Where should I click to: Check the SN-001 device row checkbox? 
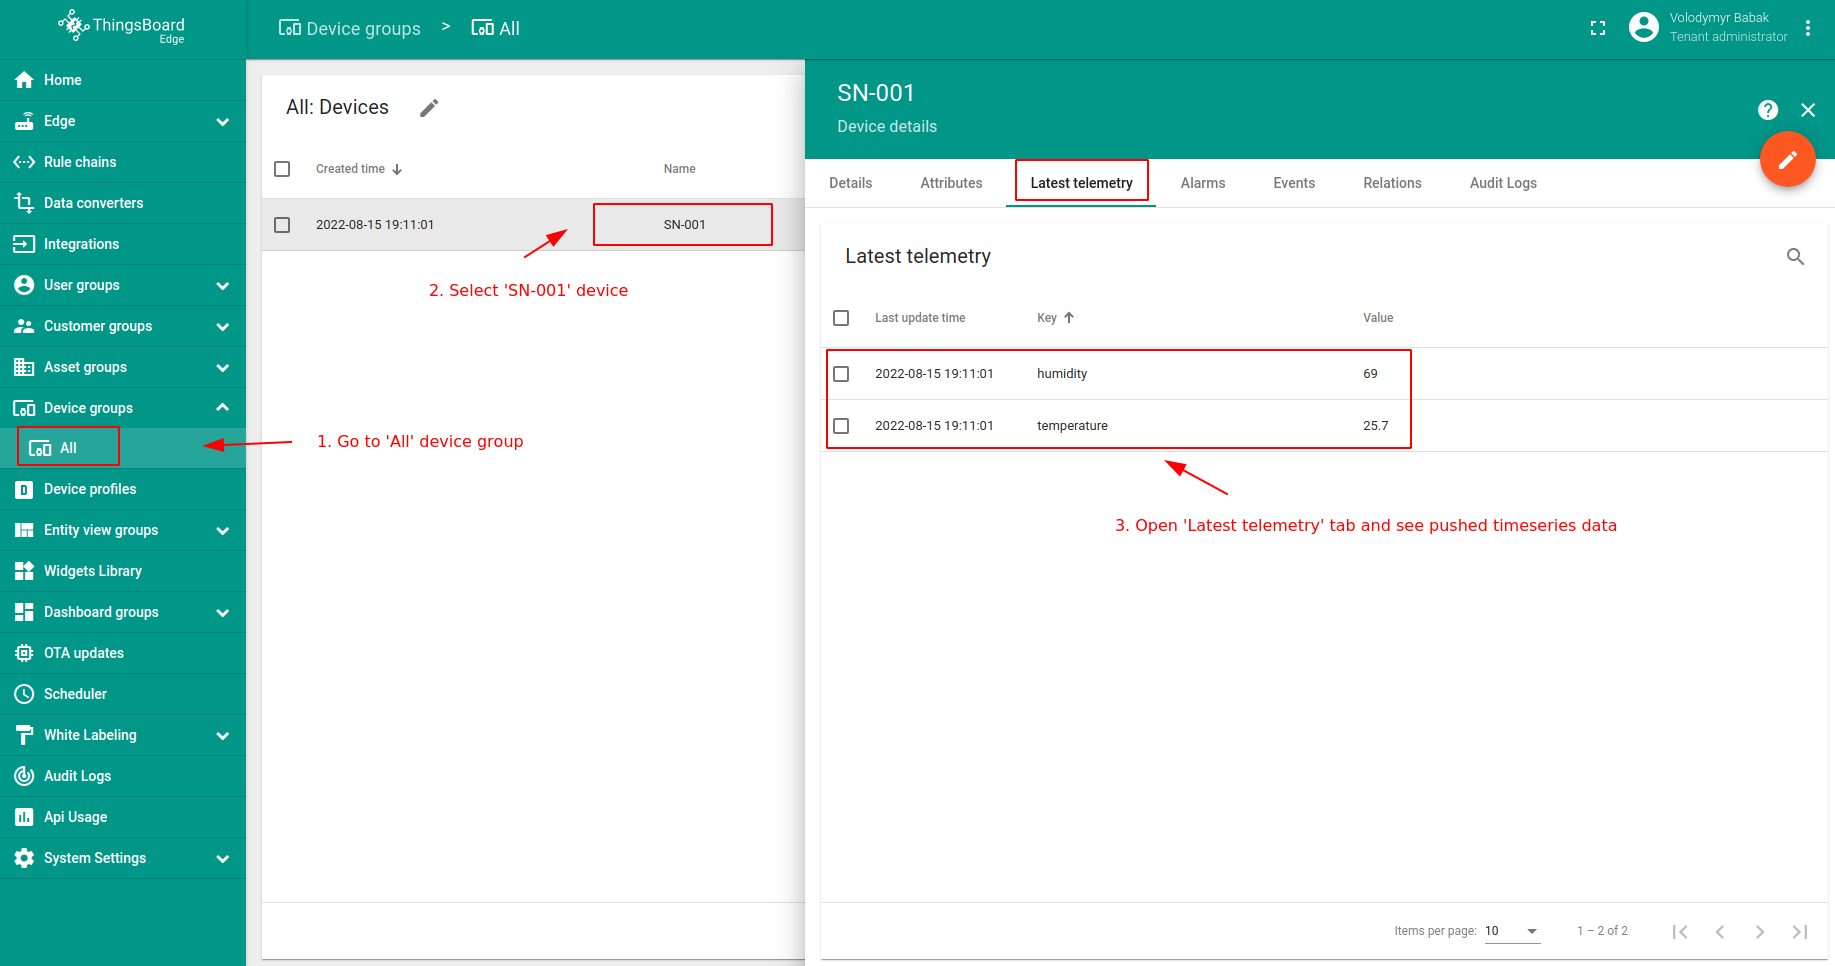click(282, 225)
